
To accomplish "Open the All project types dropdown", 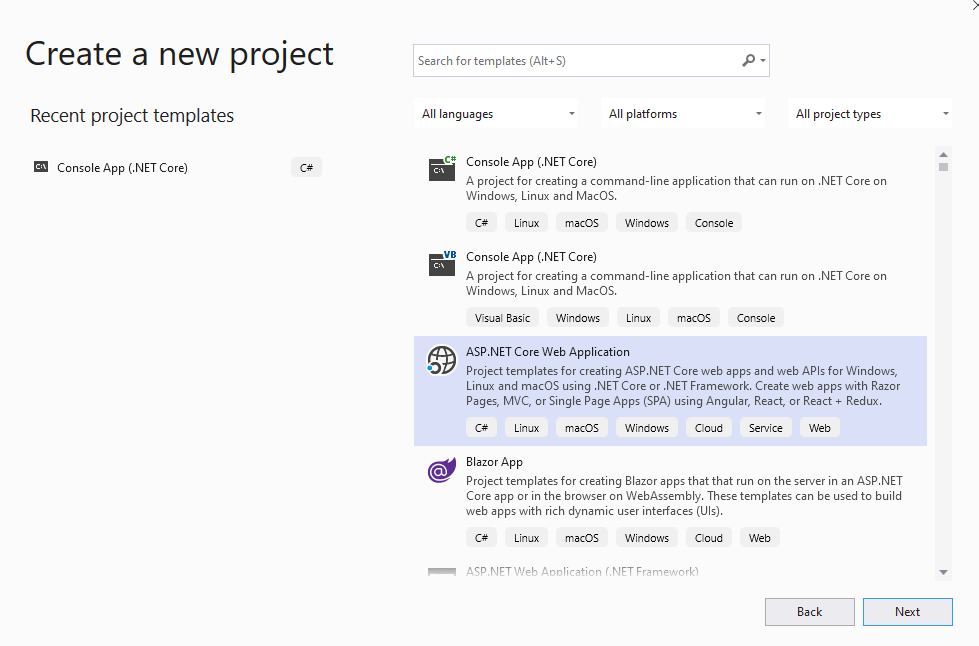I will tap(871, 114).
